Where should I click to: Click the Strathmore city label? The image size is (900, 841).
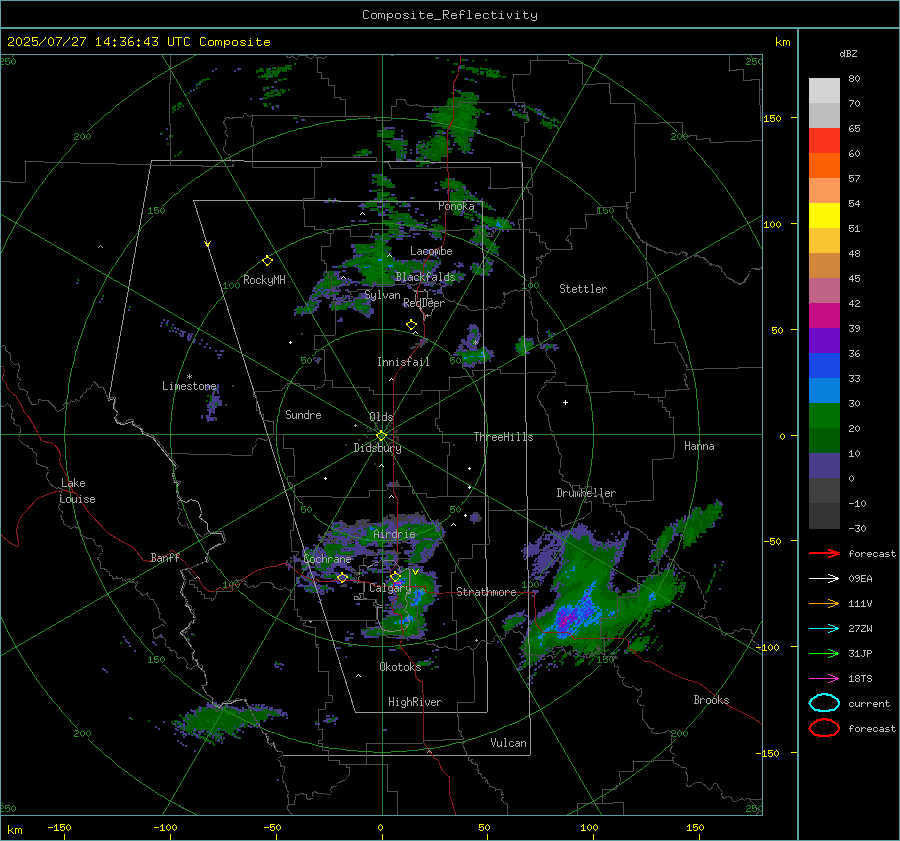point(486,592)
